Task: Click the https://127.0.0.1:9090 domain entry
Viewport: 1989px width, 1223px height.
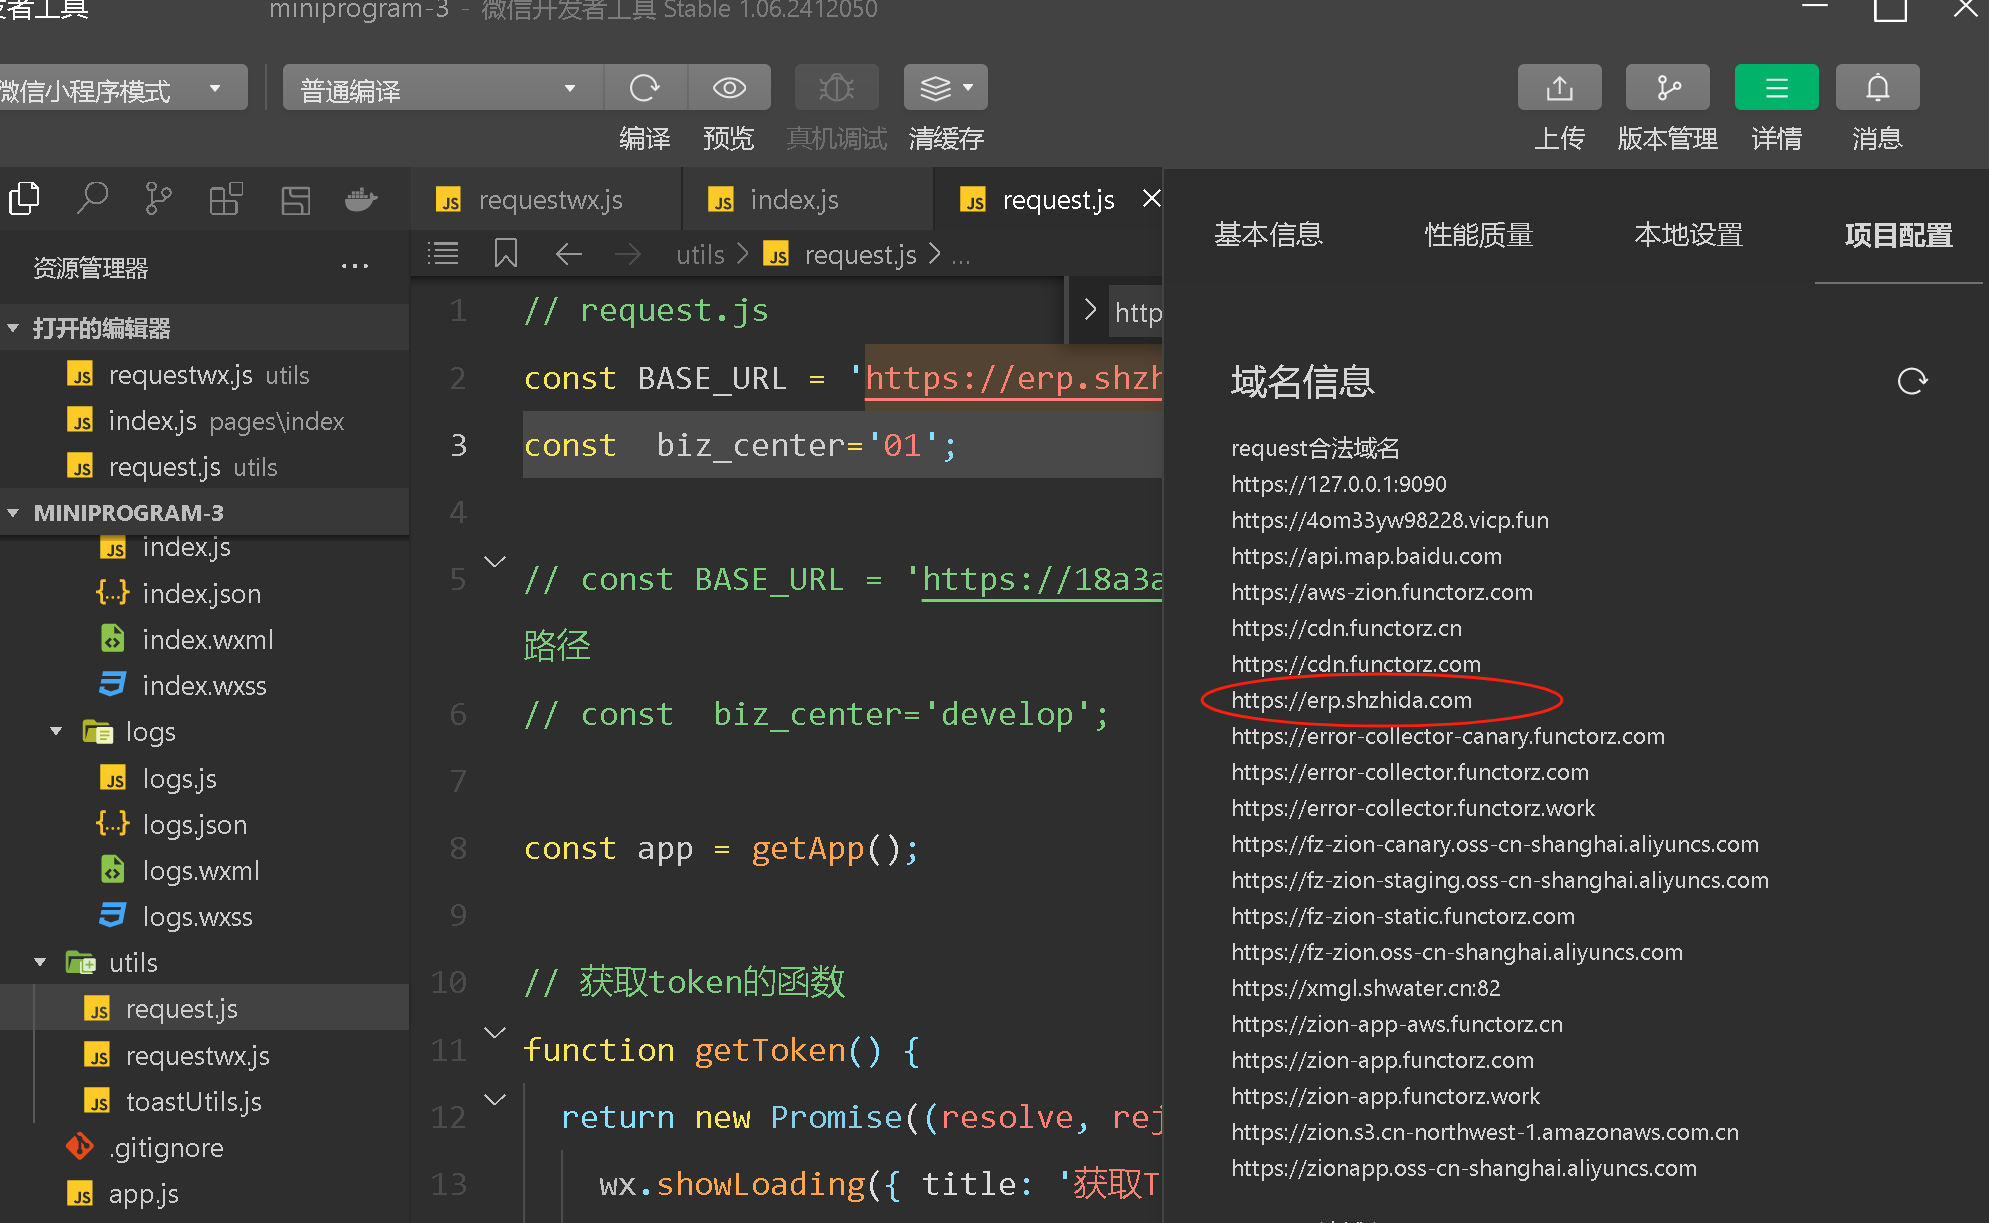Action: pyautogui.click(x=1339, y=484)
